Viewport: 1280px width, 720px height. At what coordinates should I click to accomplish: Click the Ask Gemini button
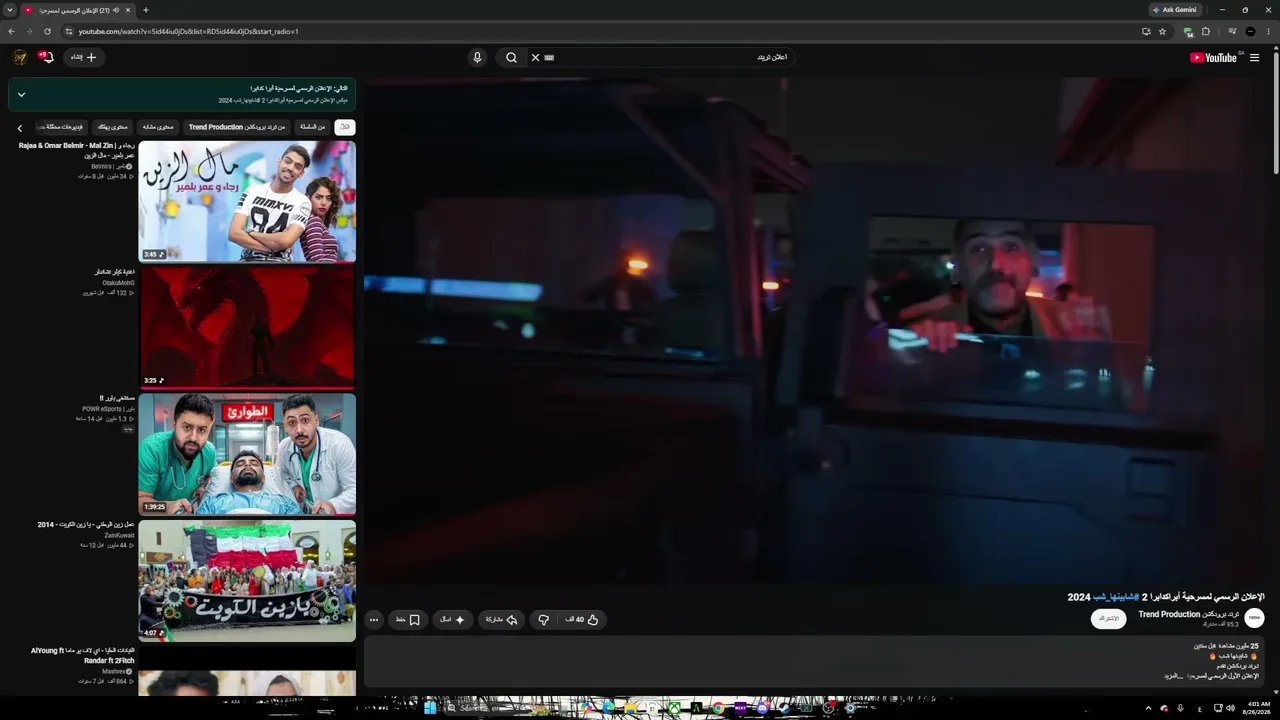coord(1174,10)
